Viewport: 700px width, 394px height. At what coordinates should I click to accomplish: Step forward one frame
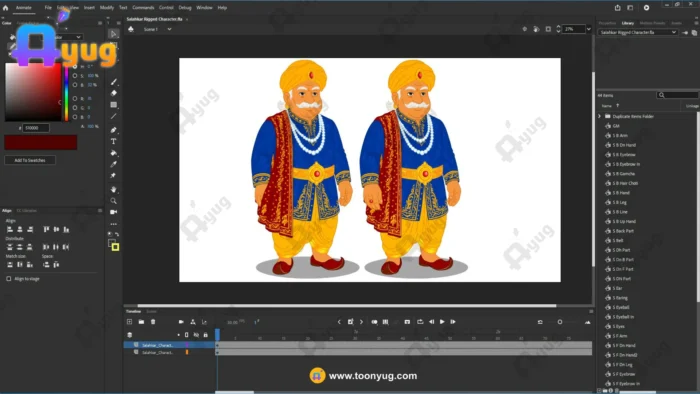[x=453, y=322]
